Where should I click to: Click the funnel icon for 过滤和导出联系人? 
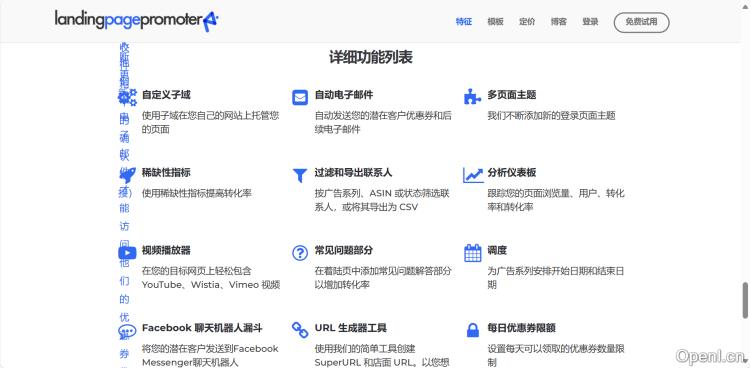(299, 176)
